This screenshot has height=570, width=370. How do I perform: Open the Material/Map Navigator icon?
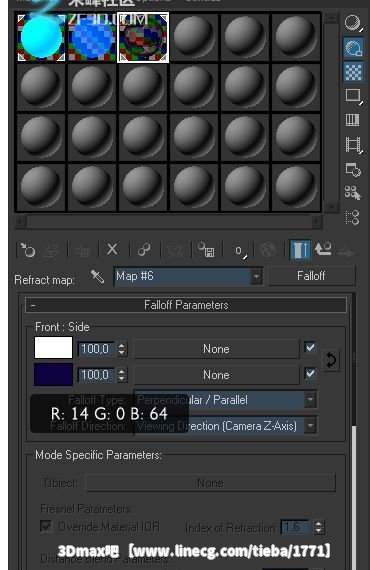coord(353,217)
